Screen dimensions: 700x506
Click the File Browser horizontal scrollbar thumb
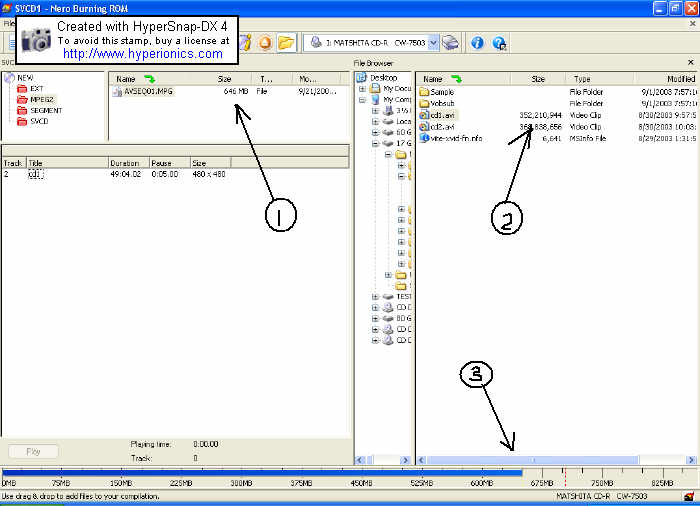(533, 460)
